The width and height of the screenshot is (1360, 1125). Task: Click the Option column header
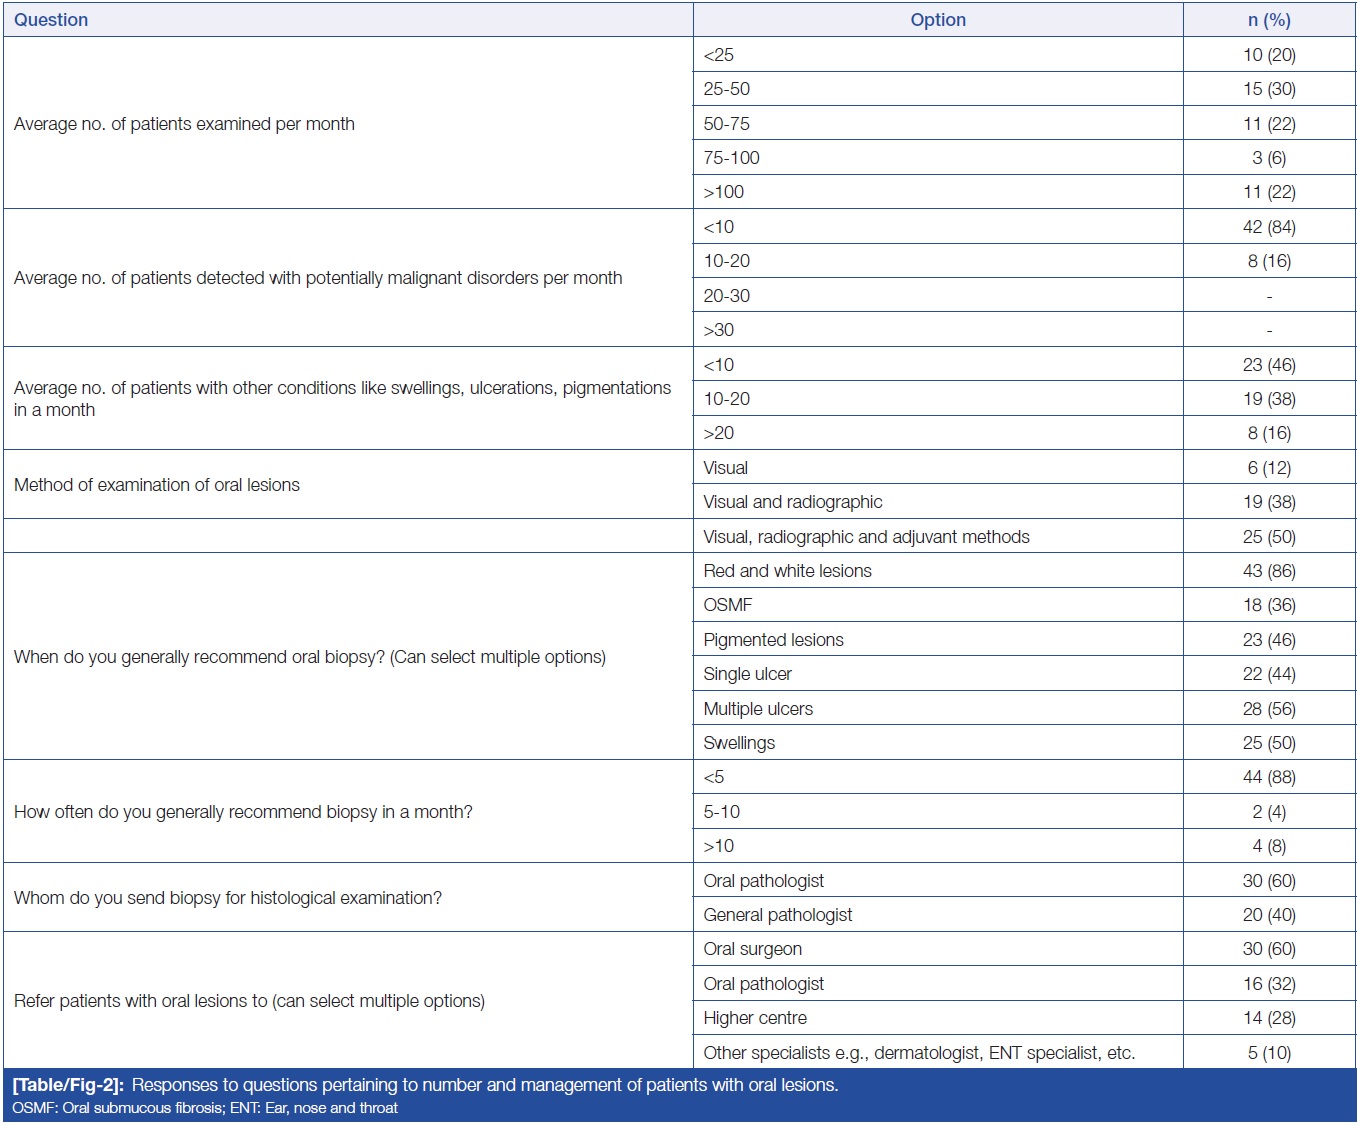937,20
